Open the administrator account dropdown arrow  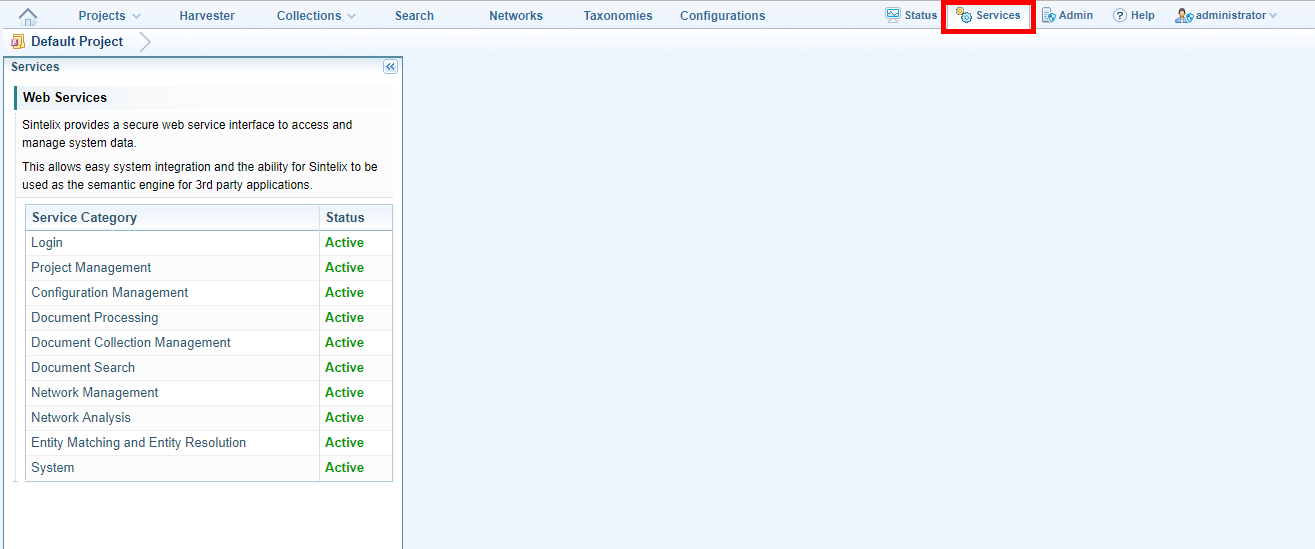[x=1273, y=16]
